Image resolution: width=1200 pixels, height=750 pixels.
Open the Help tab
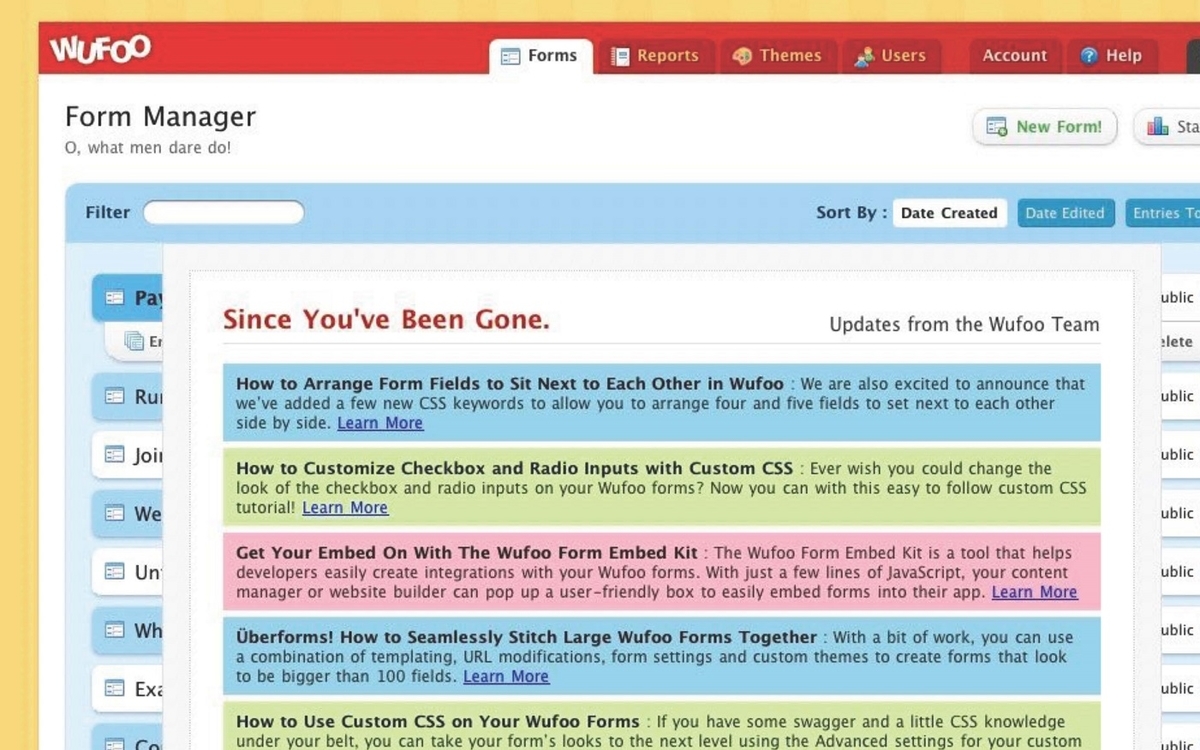(1112, 56)
